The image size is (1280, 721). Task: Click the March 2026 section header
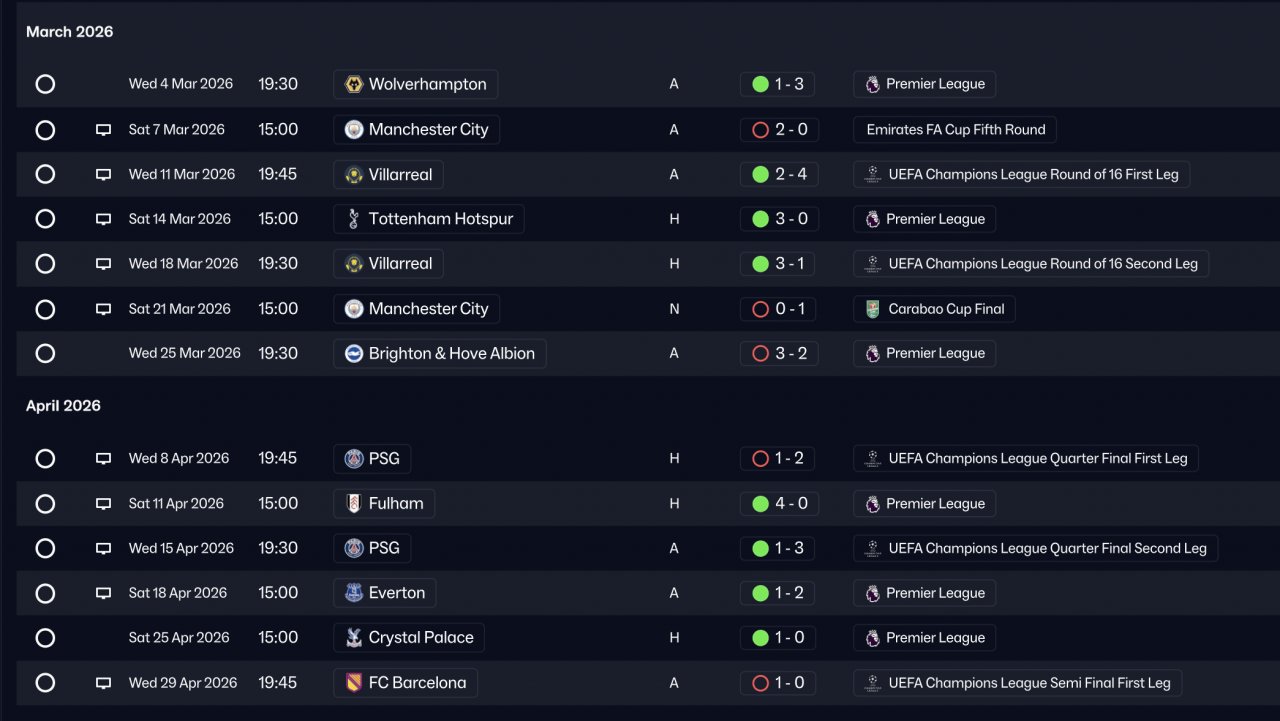pos(70,32)
